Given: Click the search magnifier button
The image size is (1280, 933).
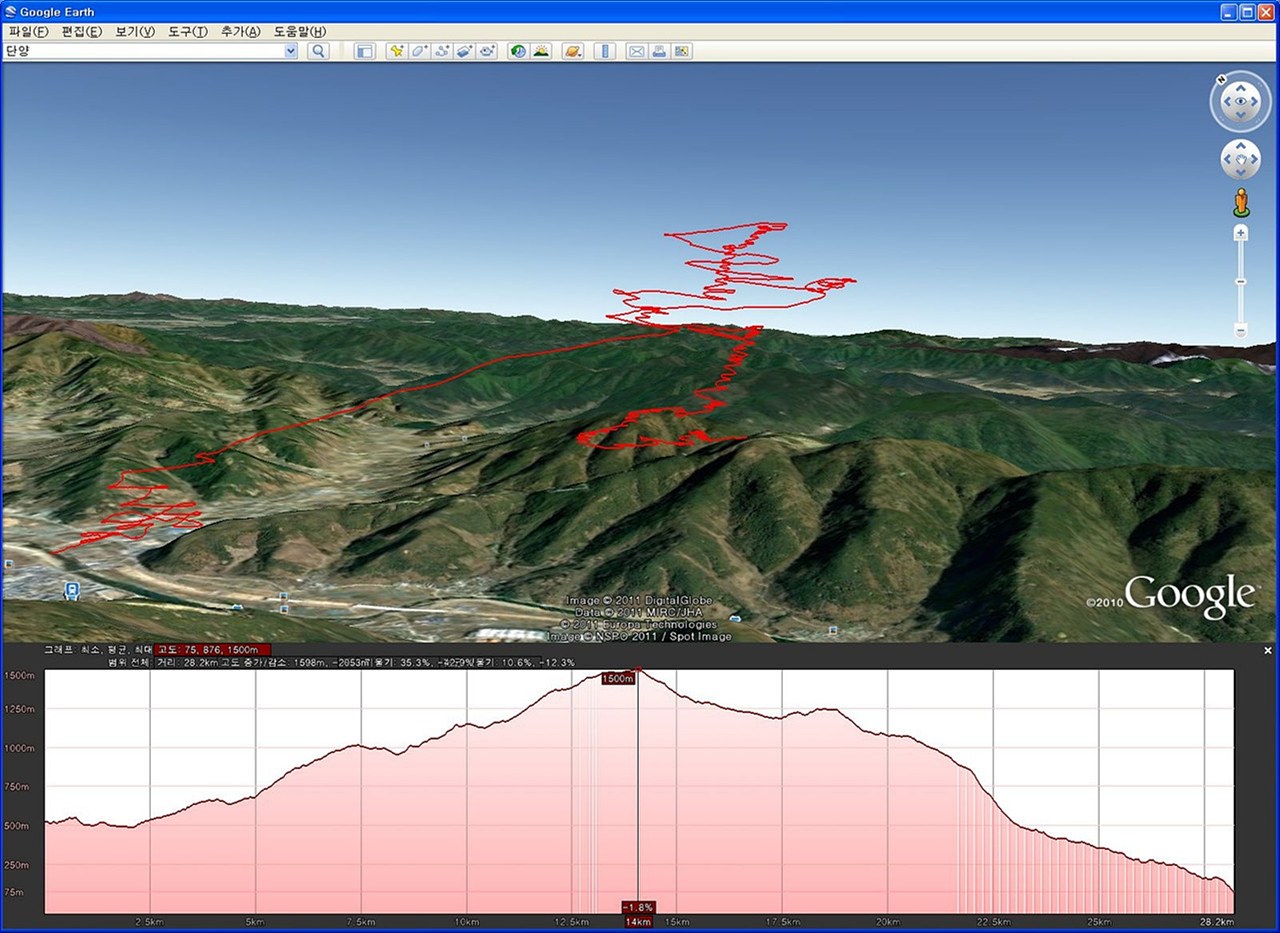Looking at the screenshot, I should pyautogui.click(x=318, y=51).
